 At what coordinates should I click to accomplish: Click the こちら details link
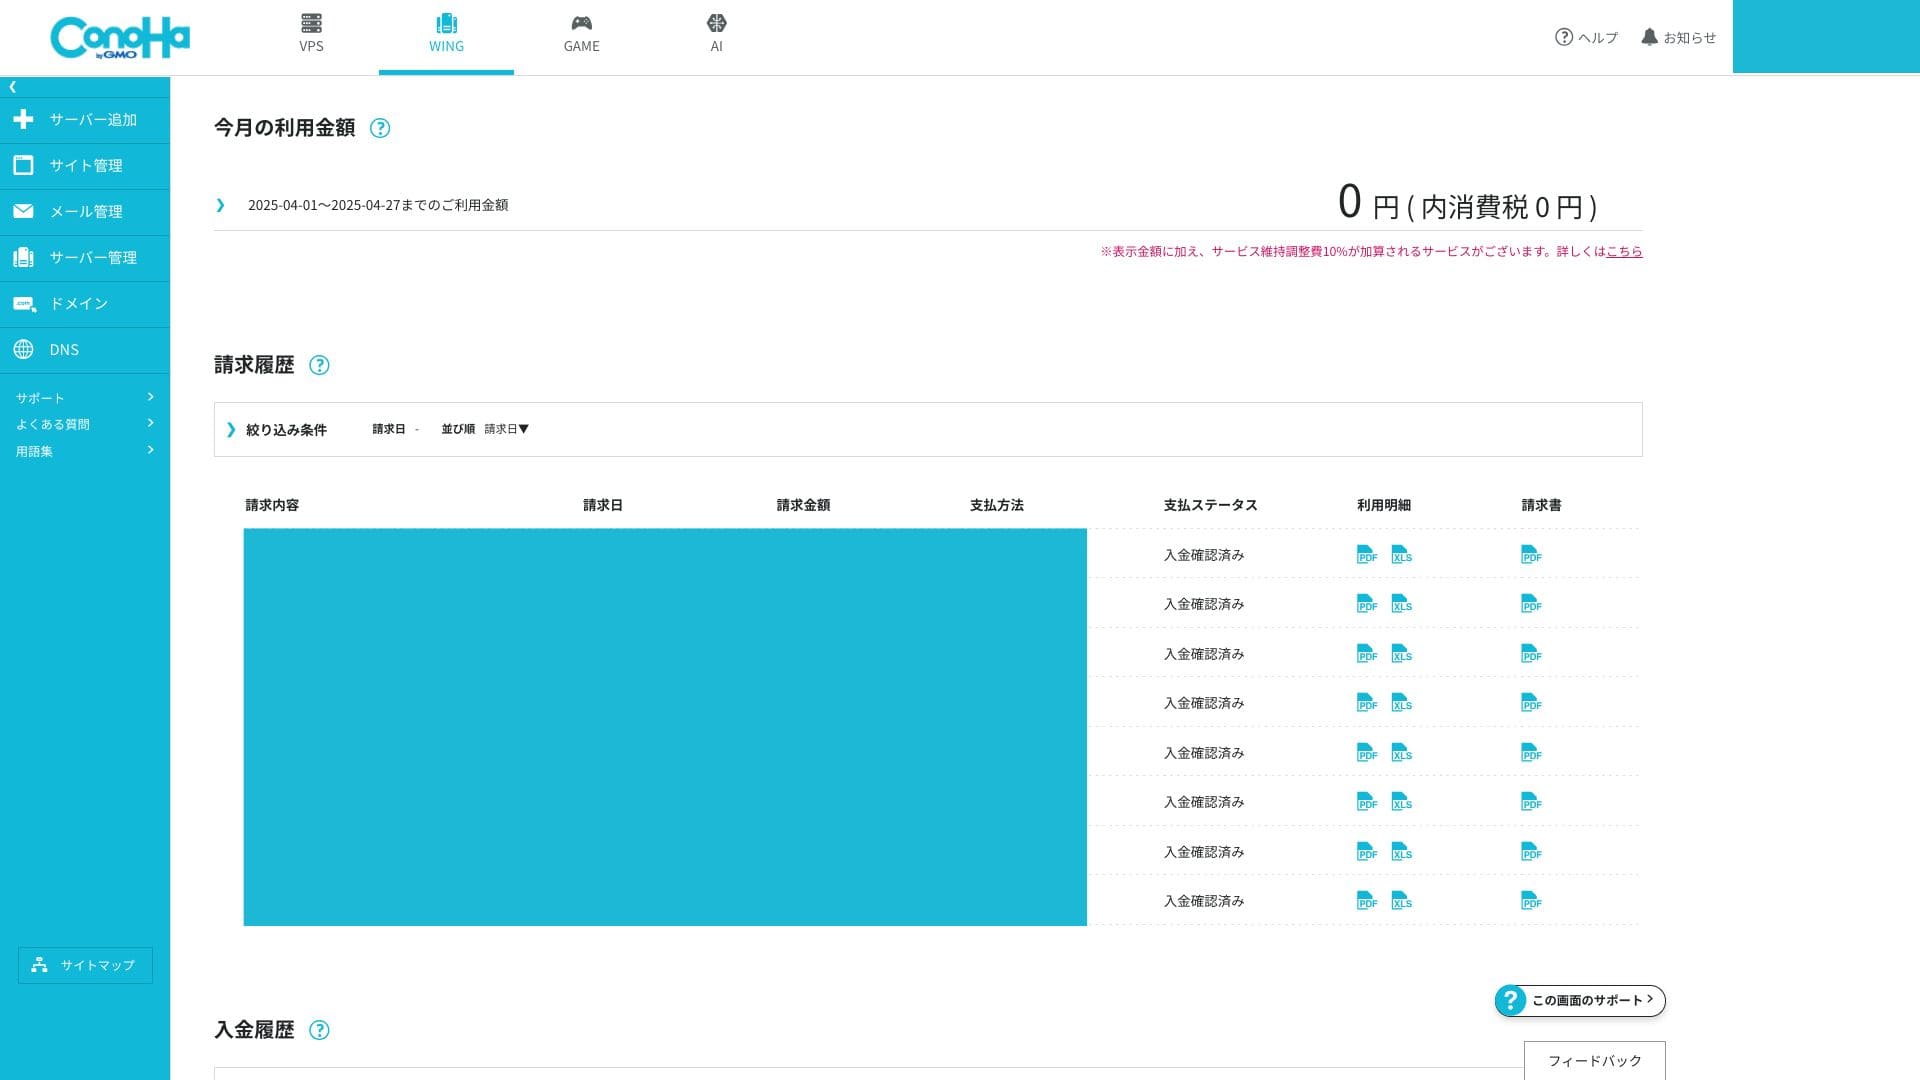point(1624,252)
